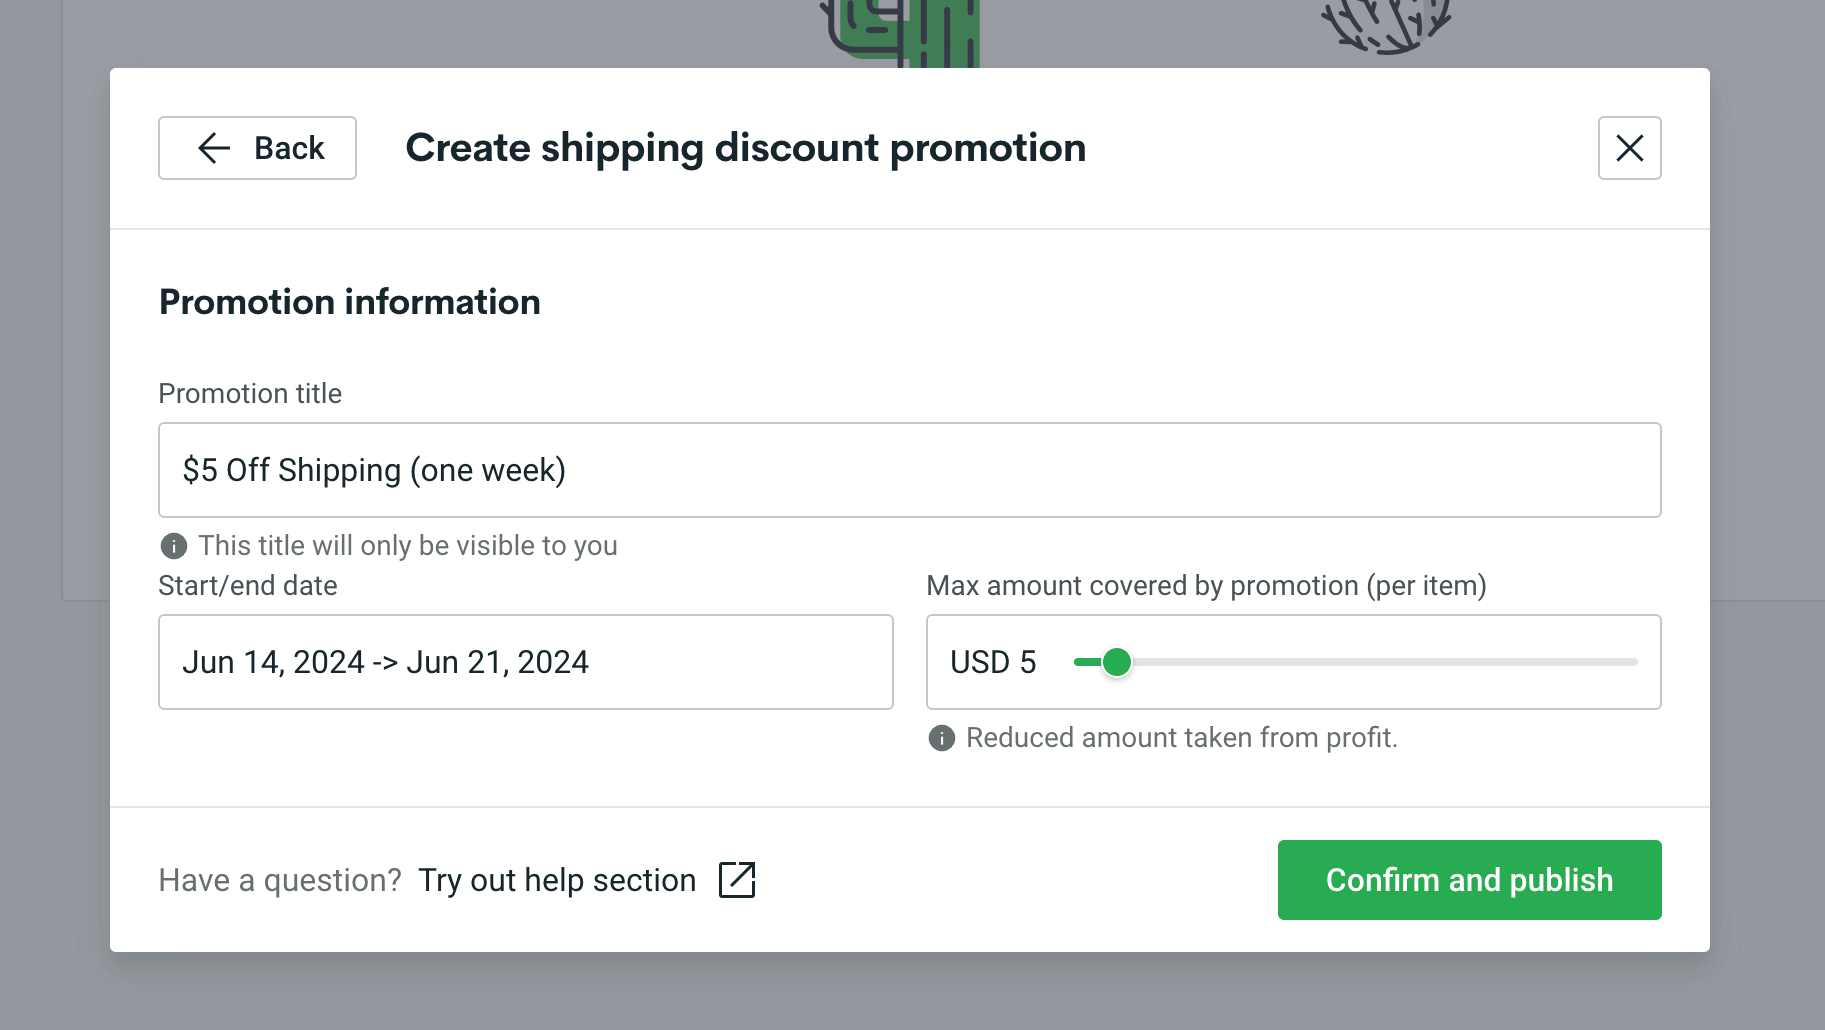Open 'Try out help section'

coord(556,880)
